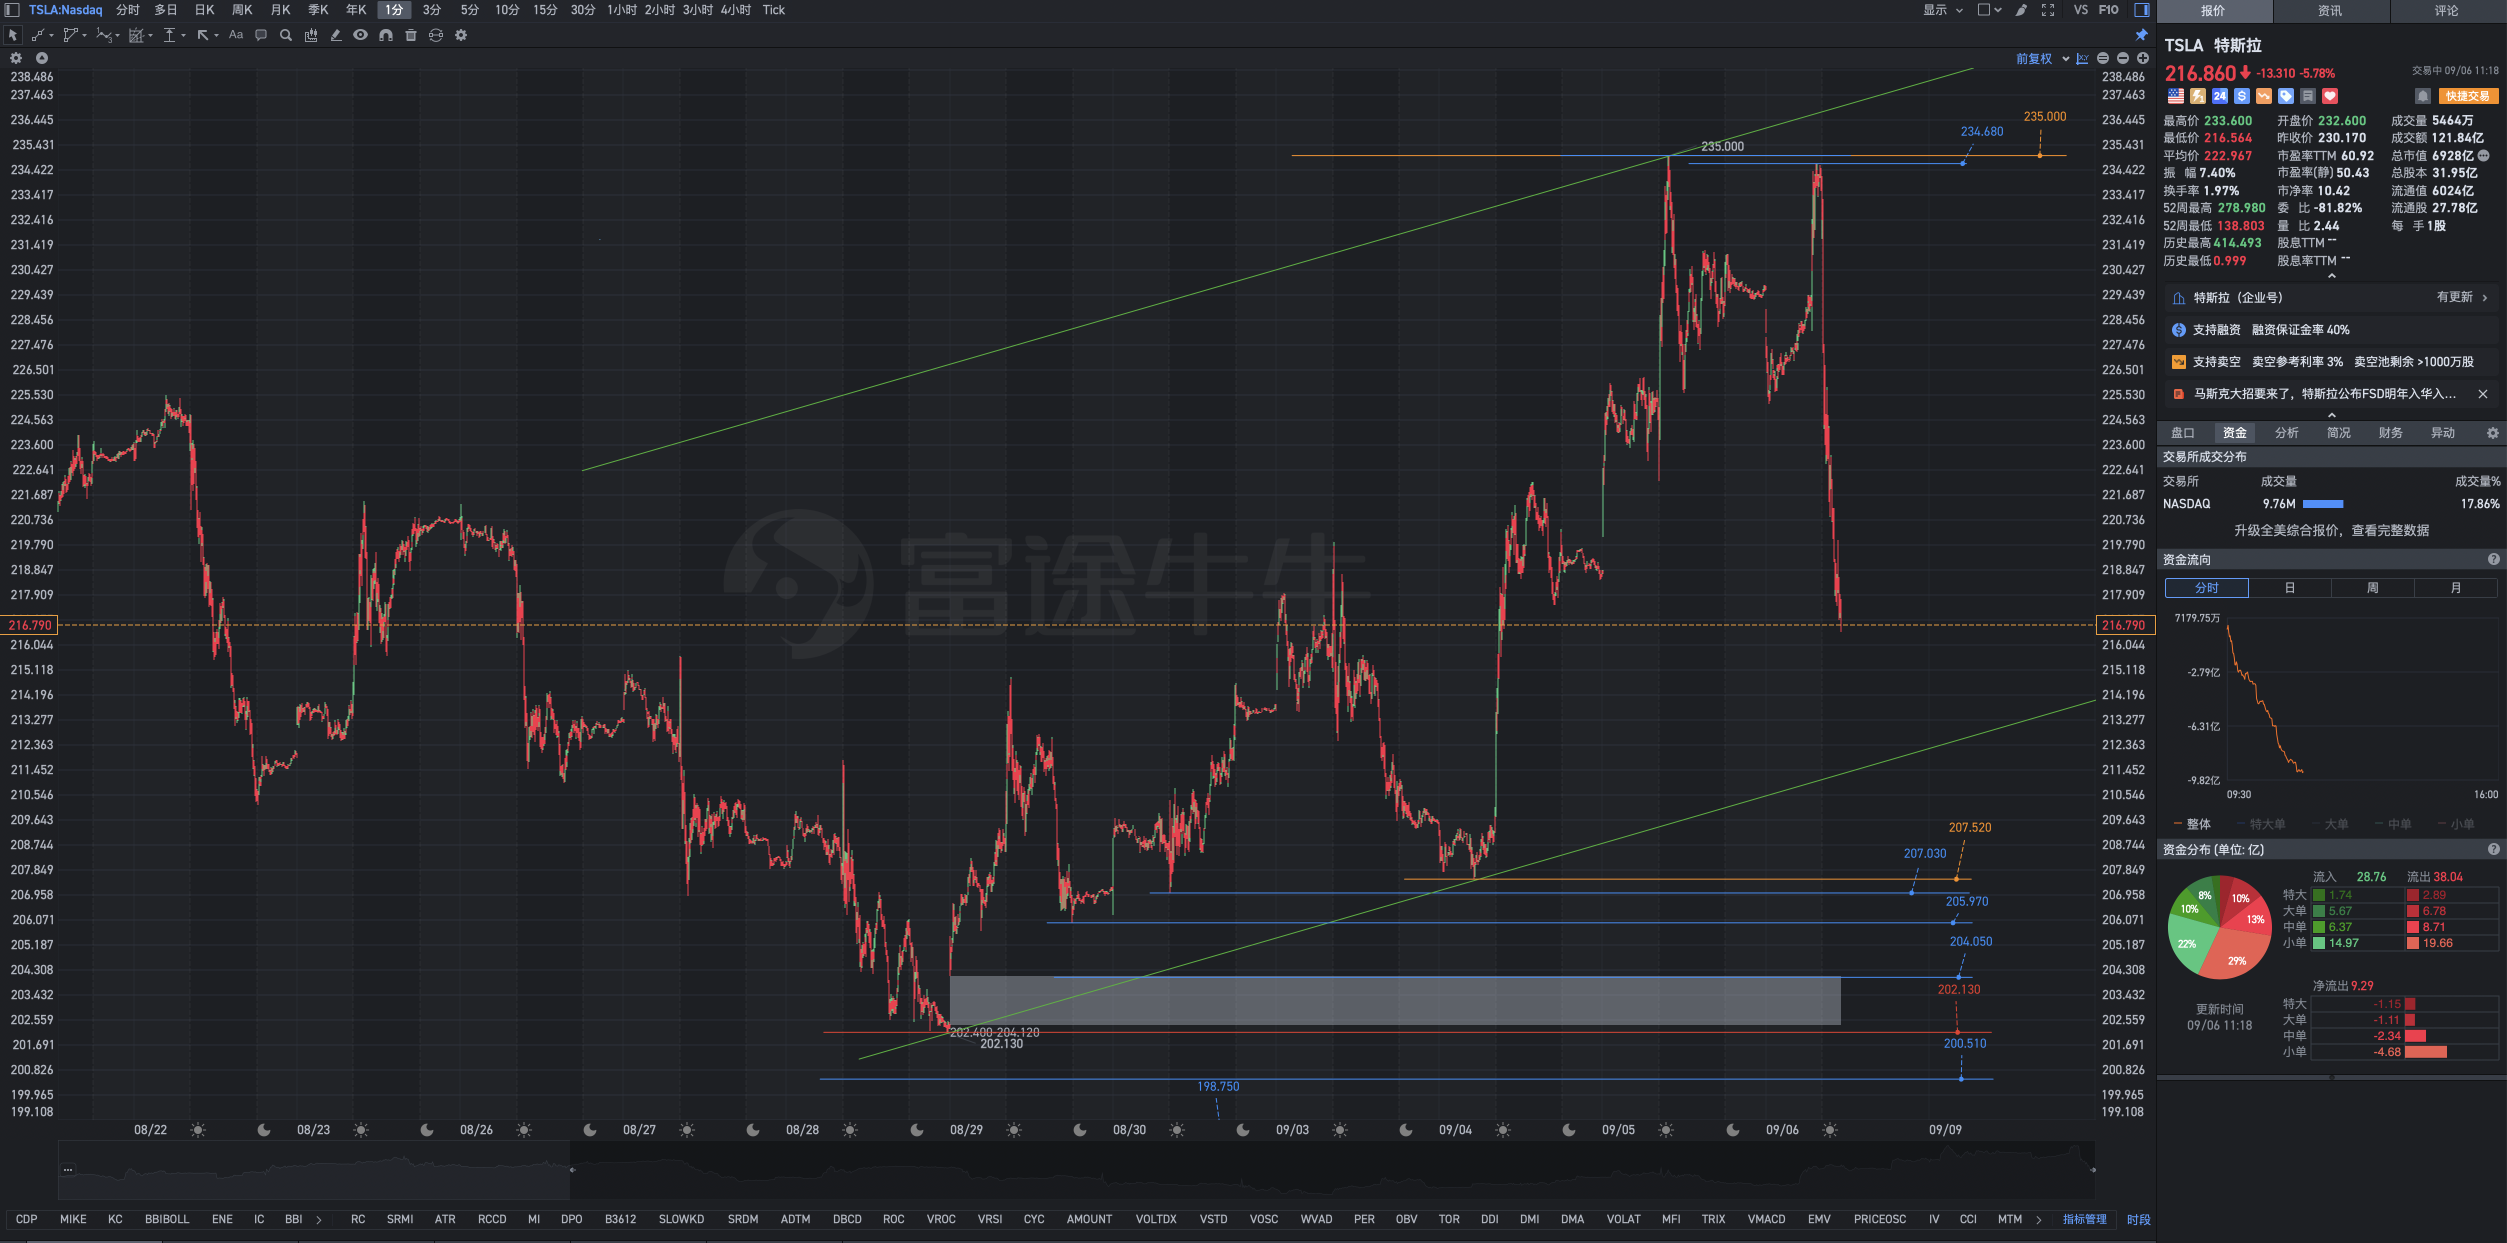Screen dimensions: 2507x1243
Task: Open VS comparison
Action: click(x=2081, y=10)
